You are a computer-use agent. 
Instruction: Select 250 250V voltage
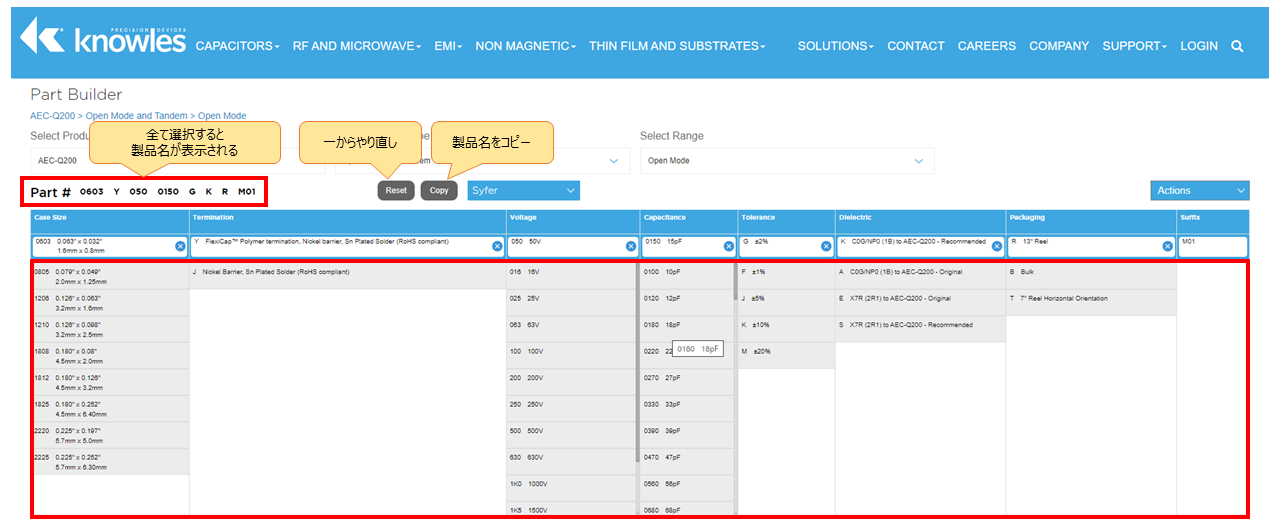tap(571, 409)
